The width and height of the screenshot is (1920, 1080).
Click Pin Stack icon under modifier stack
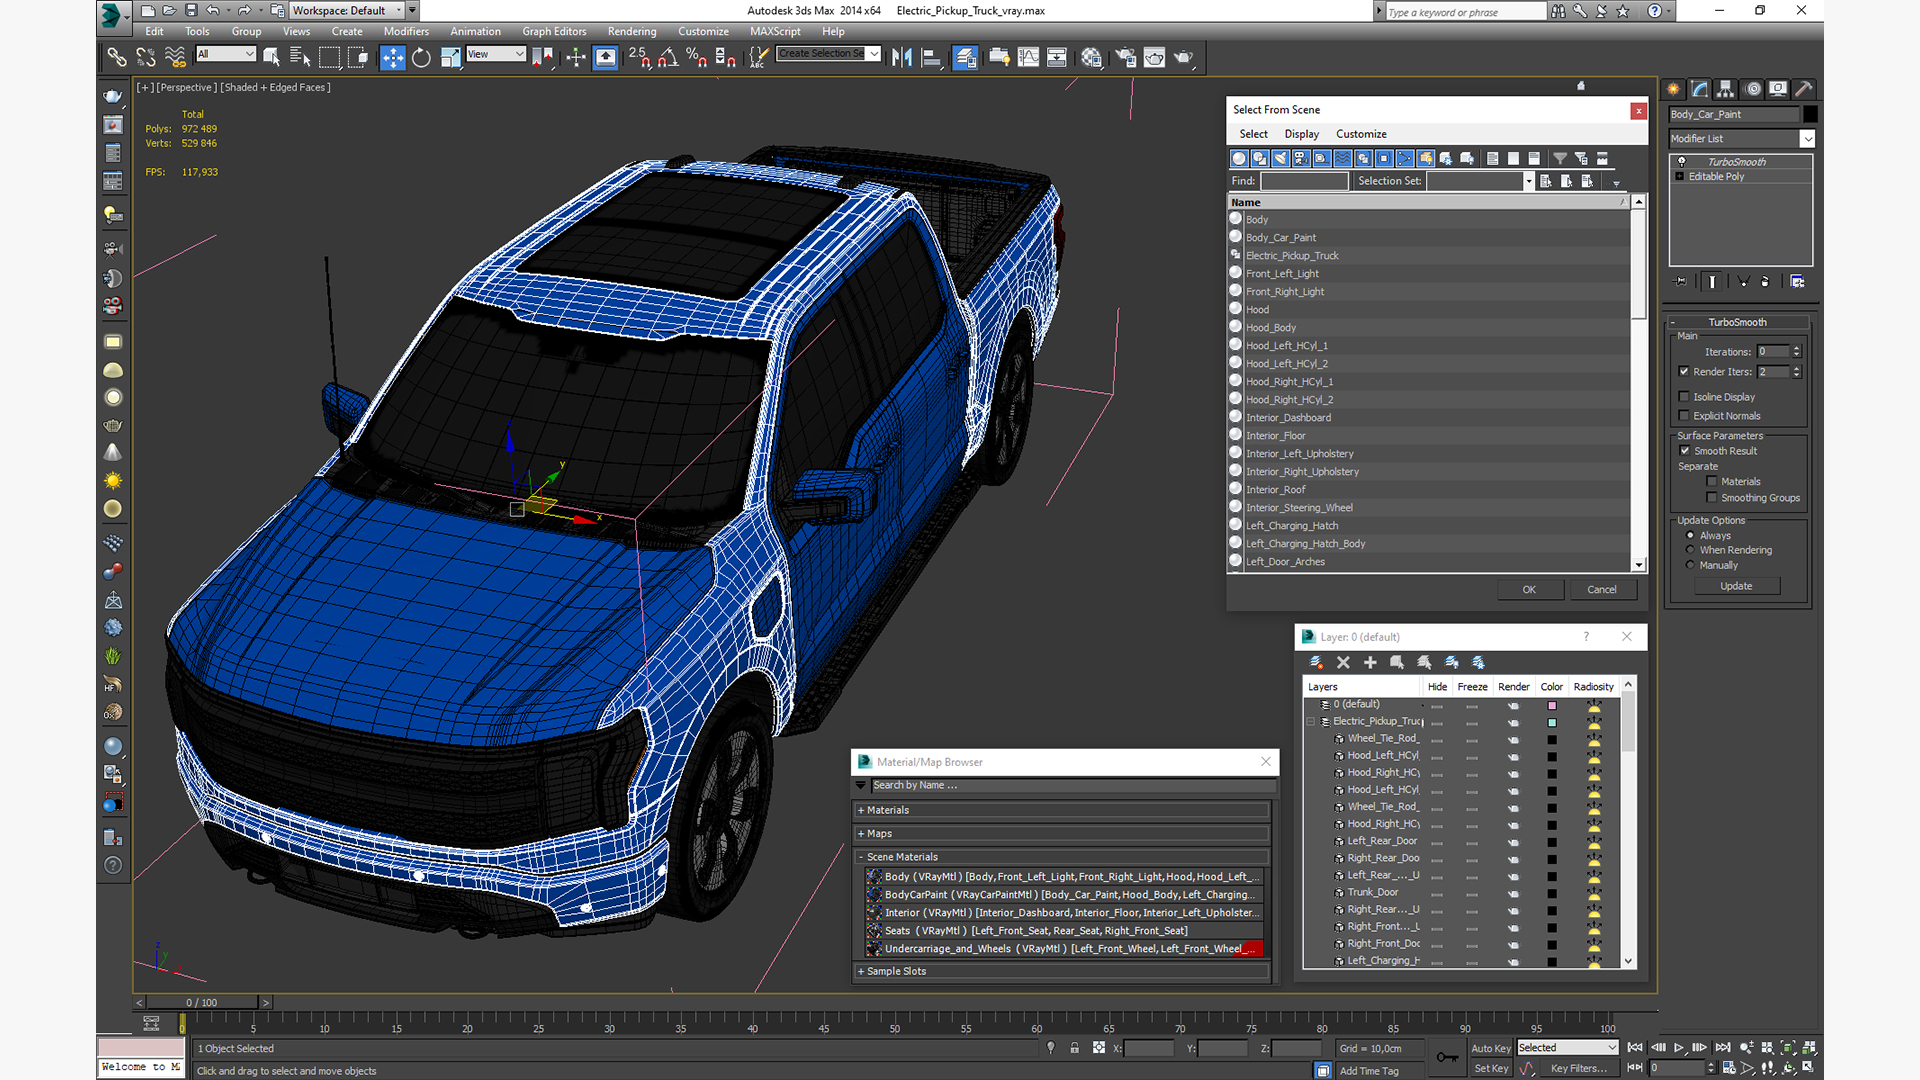click(1681, 282)
